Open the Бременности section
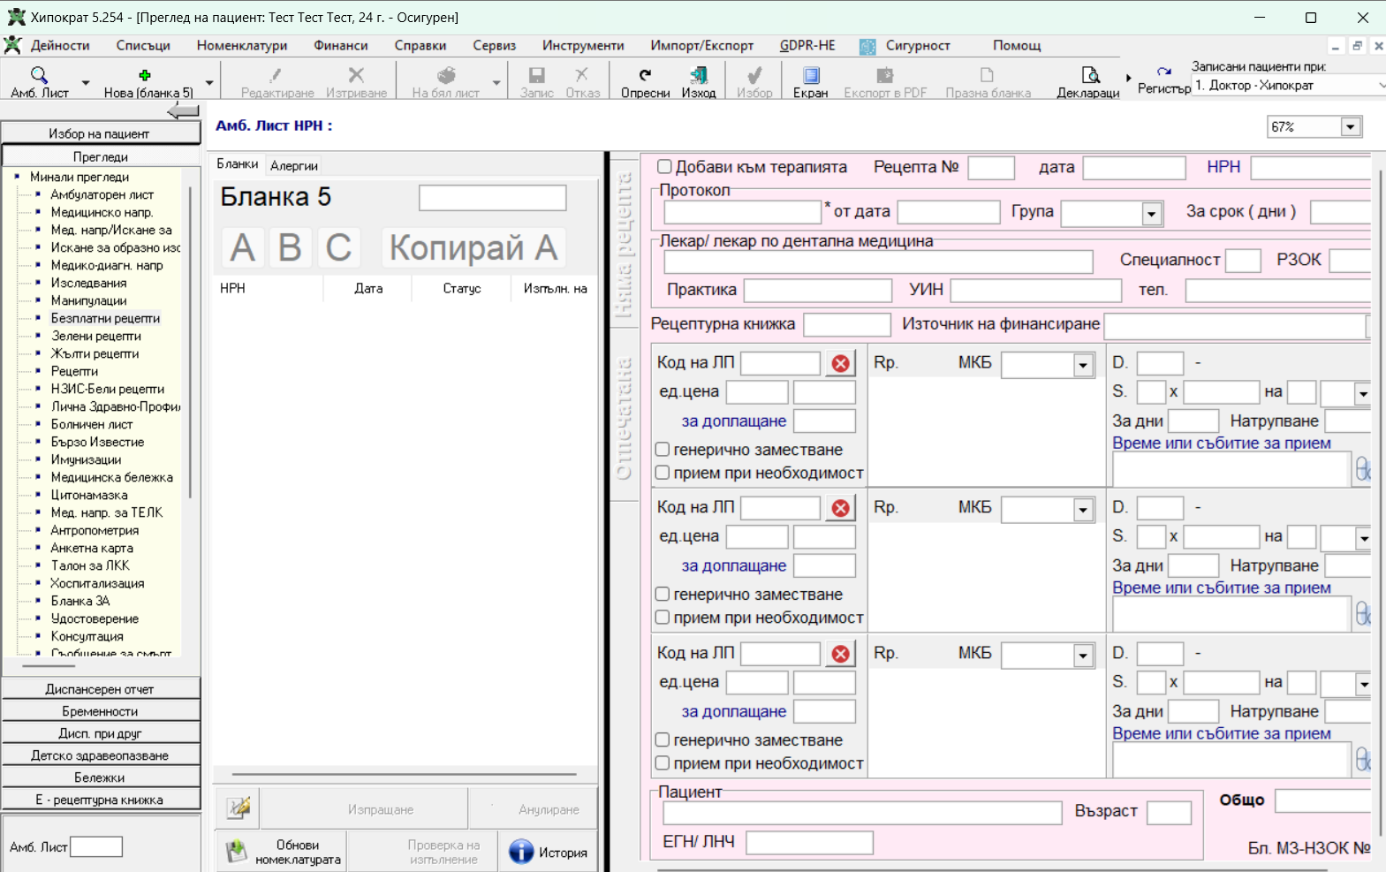 [x=100, y=711]
